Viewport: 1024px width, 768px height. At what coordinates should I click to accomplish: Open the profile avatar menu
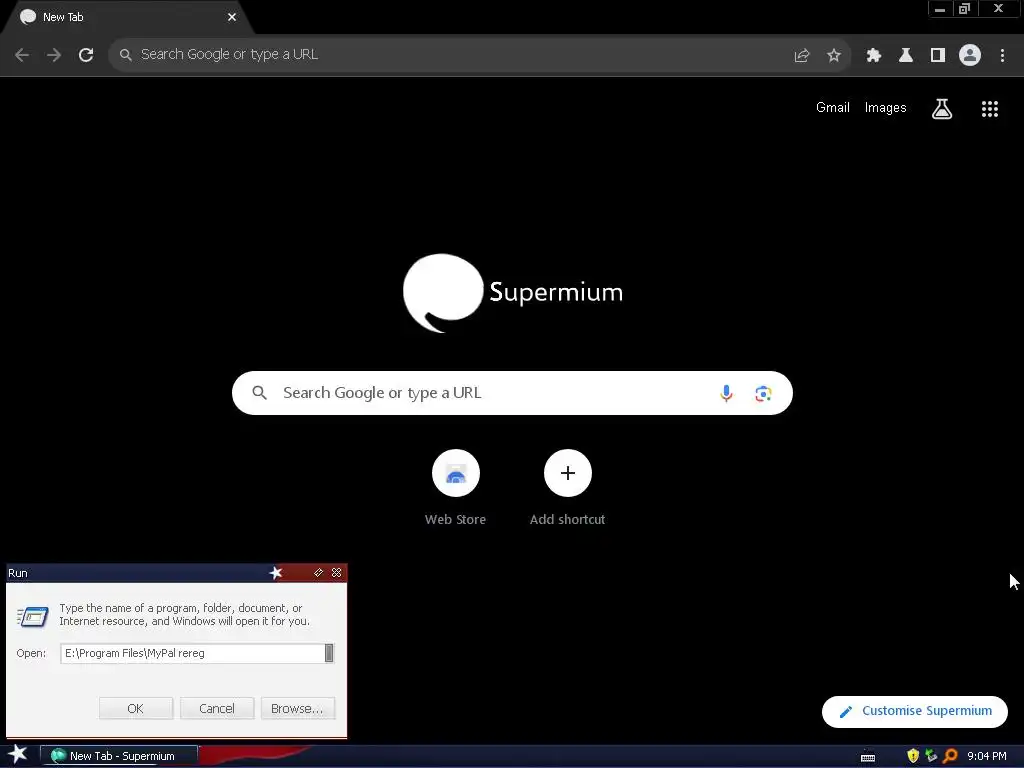point(970,55)
